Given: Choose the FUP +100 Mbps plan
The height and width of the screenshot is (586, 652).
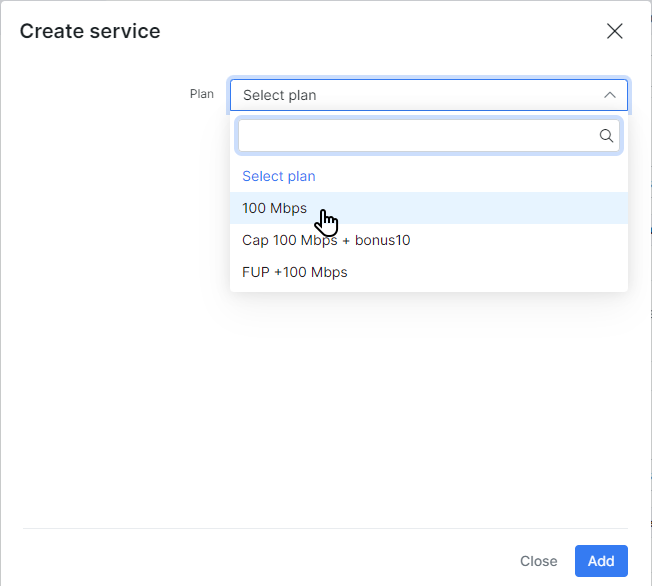Looking at the screenshot, I should coord(429,272).
